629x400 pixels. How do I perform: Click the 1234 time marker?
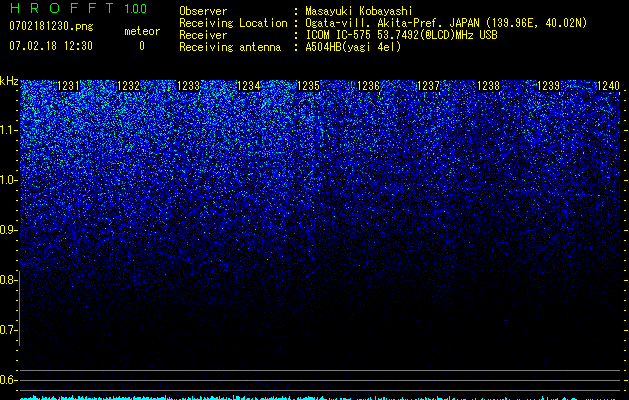click(x=249, y=86)
